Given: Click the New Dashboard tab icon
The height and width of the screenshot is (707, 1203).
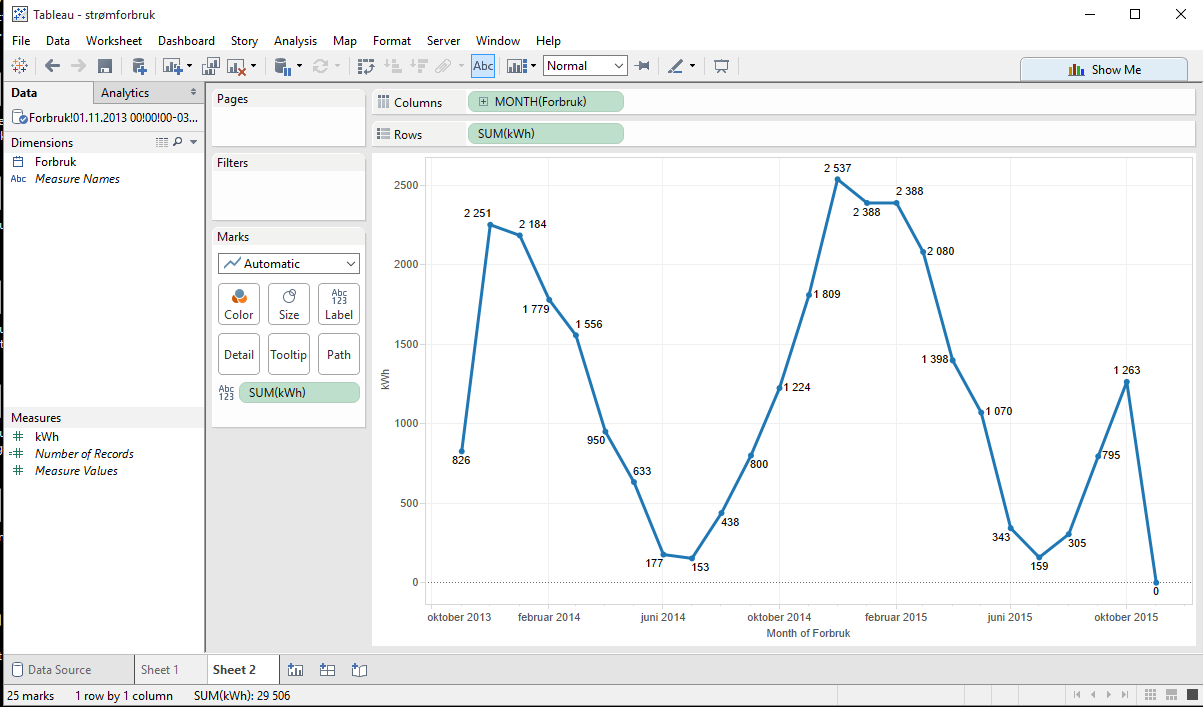Looking at the screenshot, I should 327,670.
